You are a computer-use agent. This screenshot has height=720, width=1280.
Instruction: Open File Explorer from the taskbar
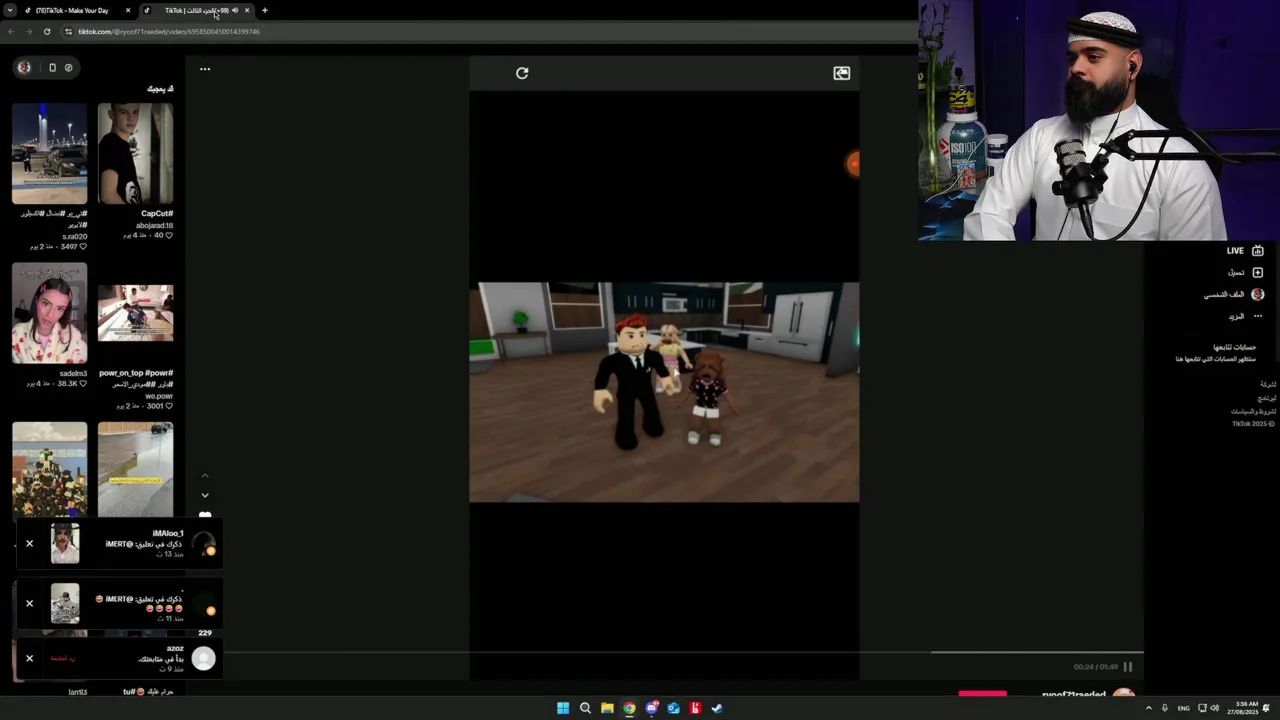(x=607, y=708)
